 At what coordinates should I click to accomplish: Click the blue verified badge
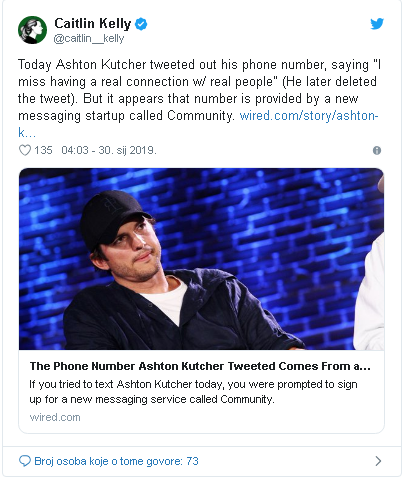point(141,24)
